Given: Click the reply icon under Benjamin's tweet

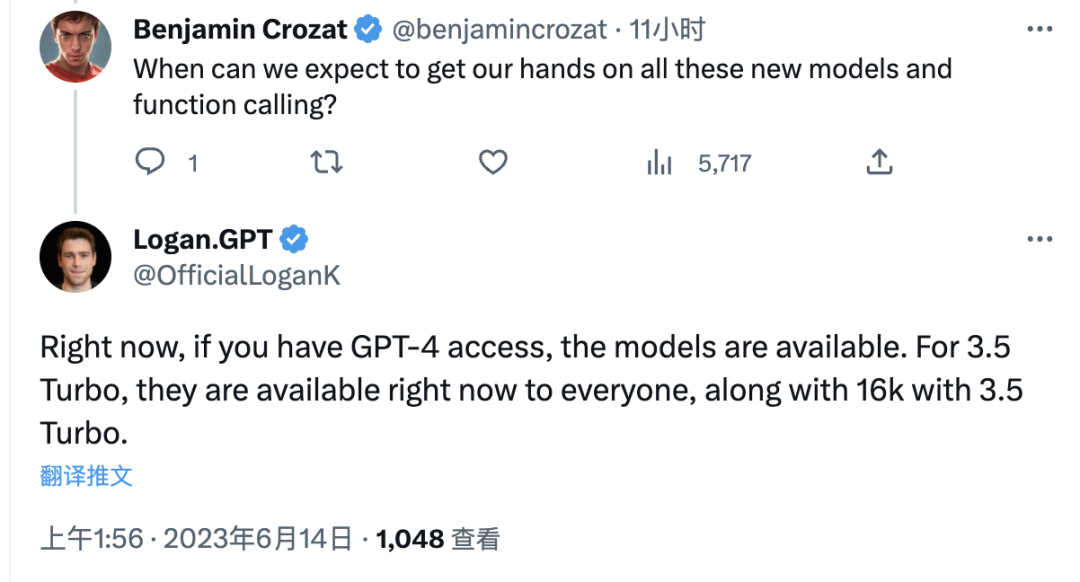Looking at the screenshot, I should point(149,162).
